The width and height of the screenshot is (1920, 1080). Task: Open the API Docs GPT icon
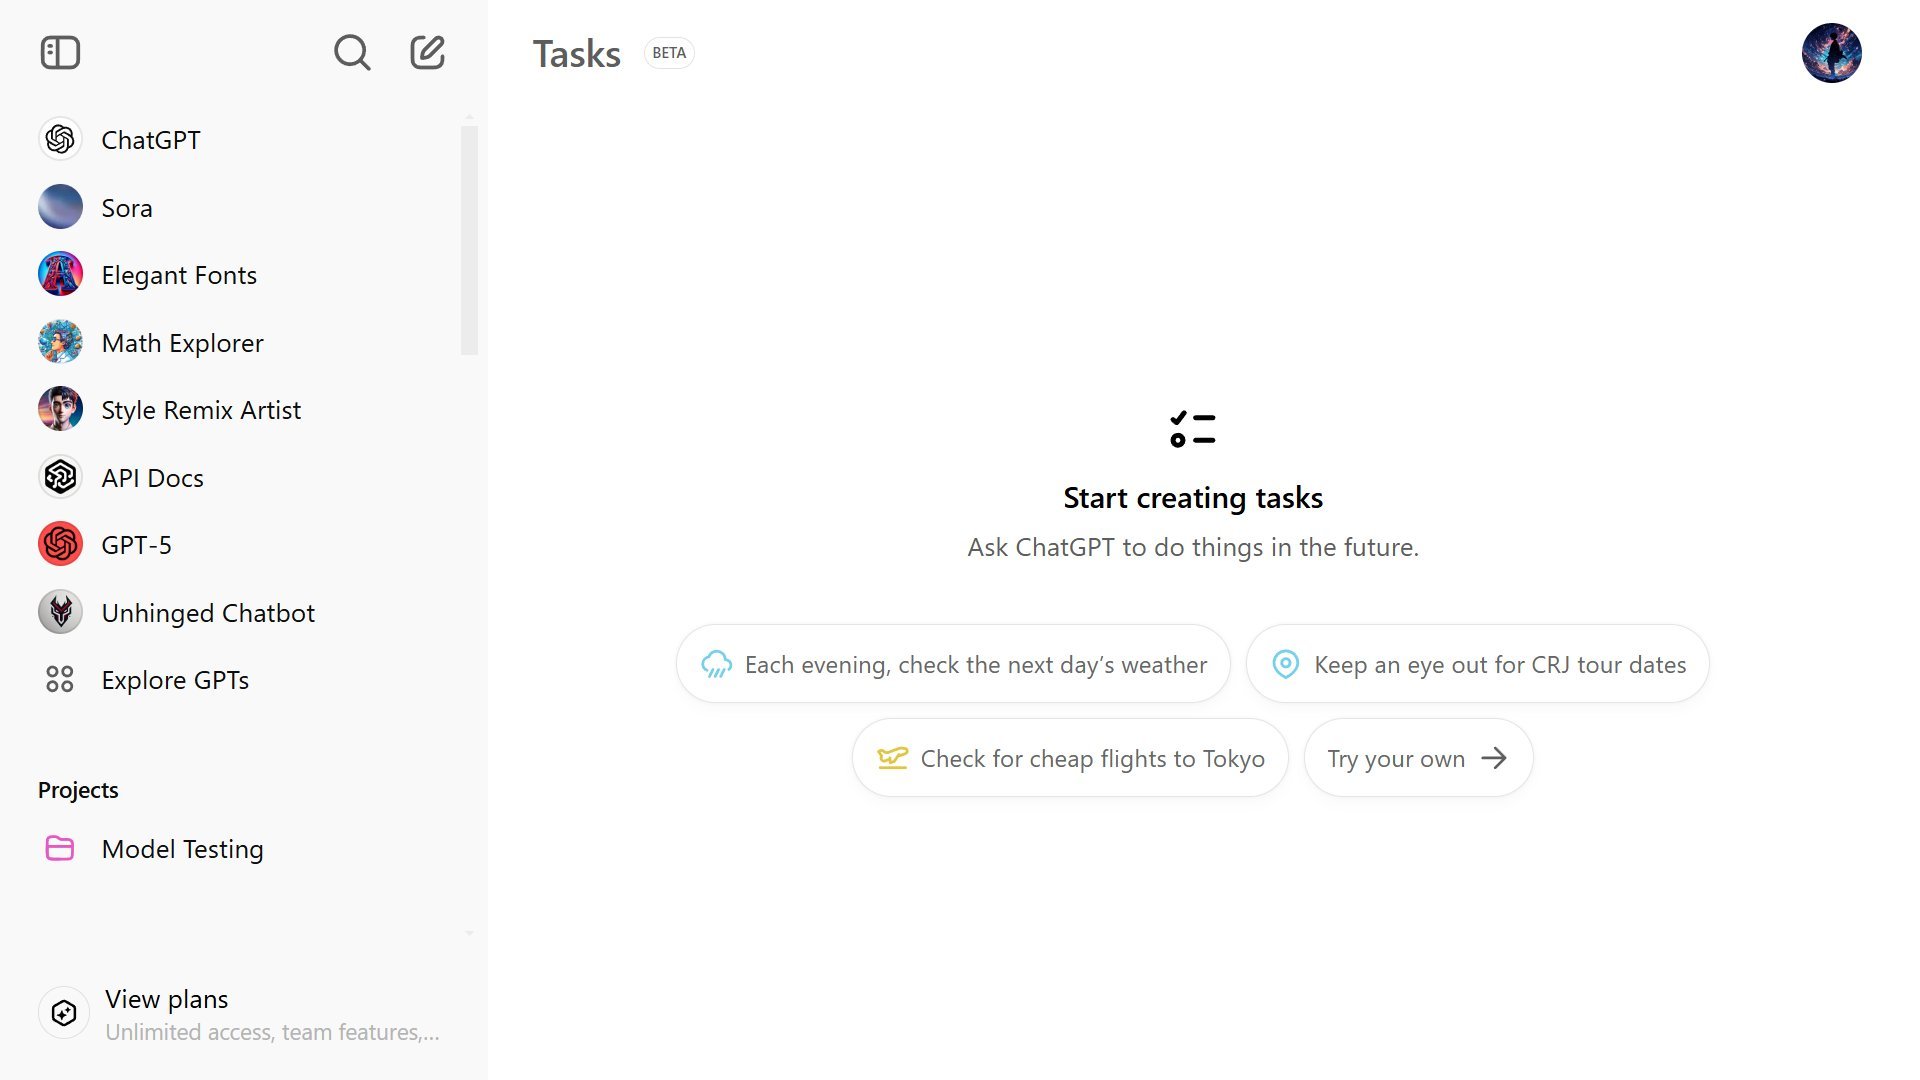[x=60, y=477]
